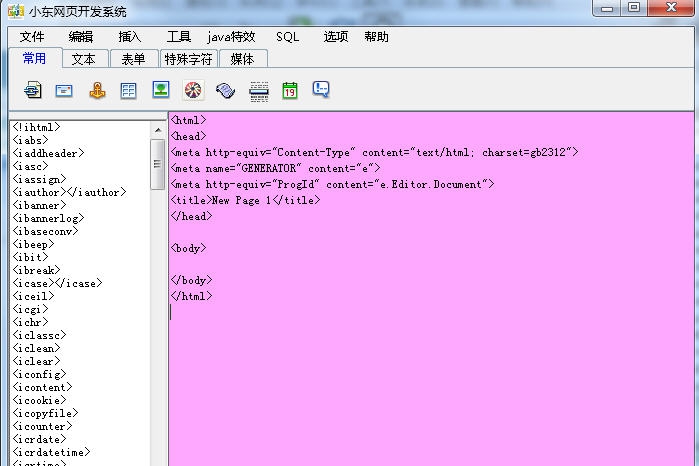Select <ibeep> in the tag list

click(33, 244)
